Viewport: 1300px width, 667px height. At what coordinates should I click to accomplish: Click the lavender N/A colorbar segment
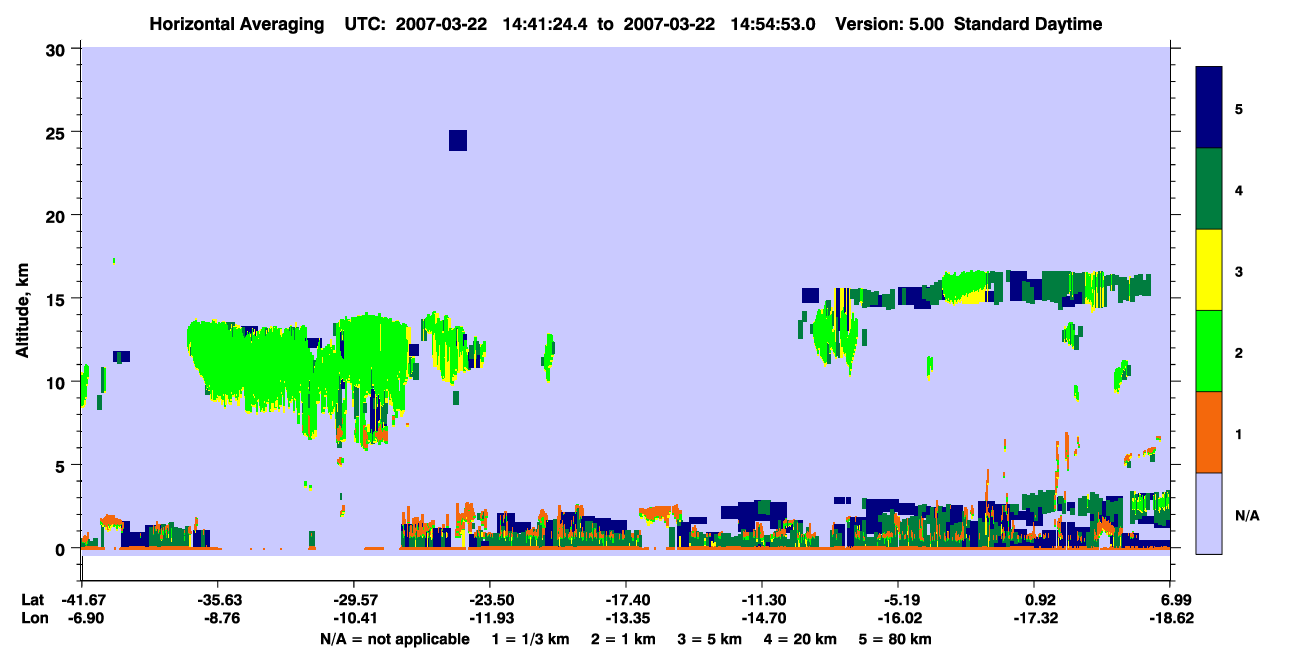click(1209, 513)
